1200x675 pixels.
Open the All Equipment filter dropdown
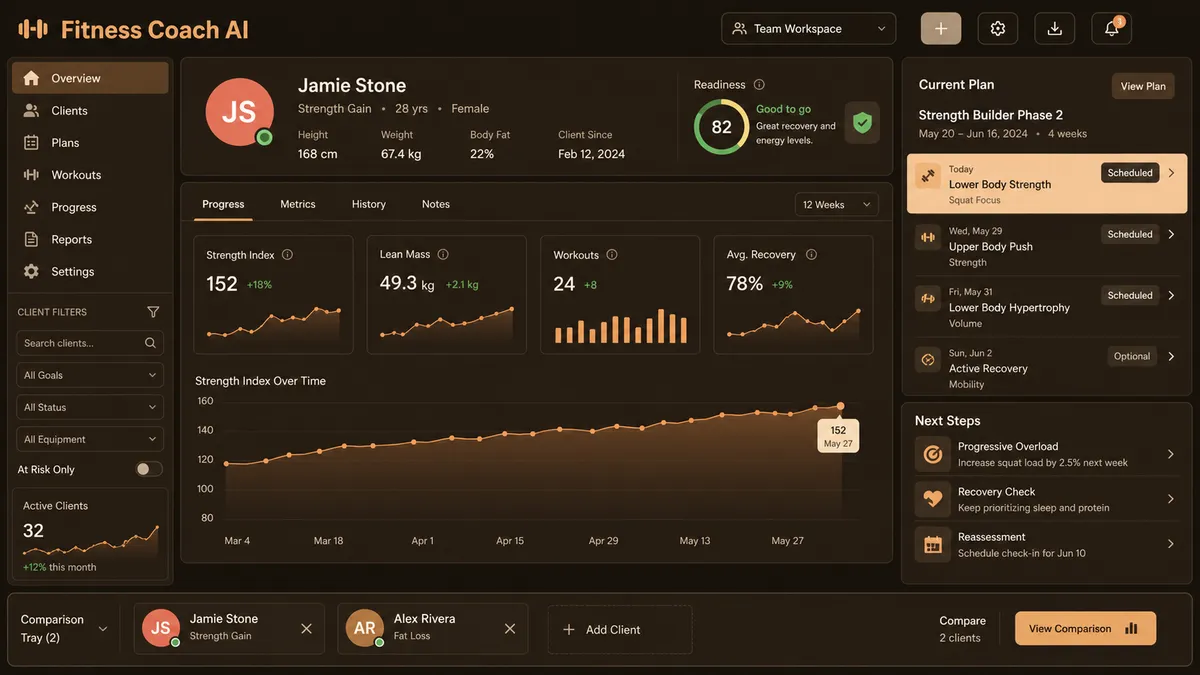coord(90,439)
